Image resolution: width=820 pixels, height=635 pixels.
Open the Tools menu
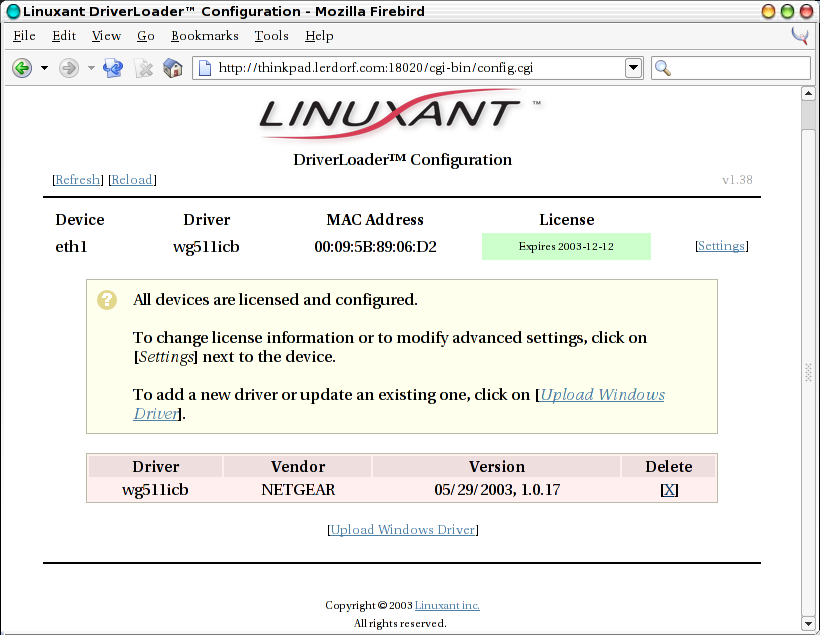[x=271, y=36]
